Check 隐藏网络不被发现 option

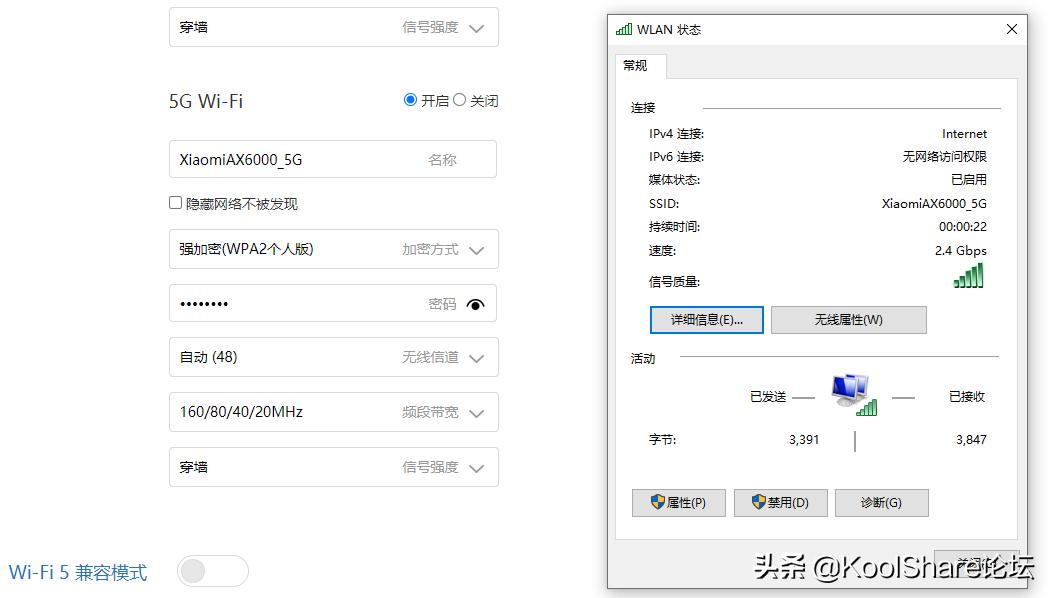(175, 202)
